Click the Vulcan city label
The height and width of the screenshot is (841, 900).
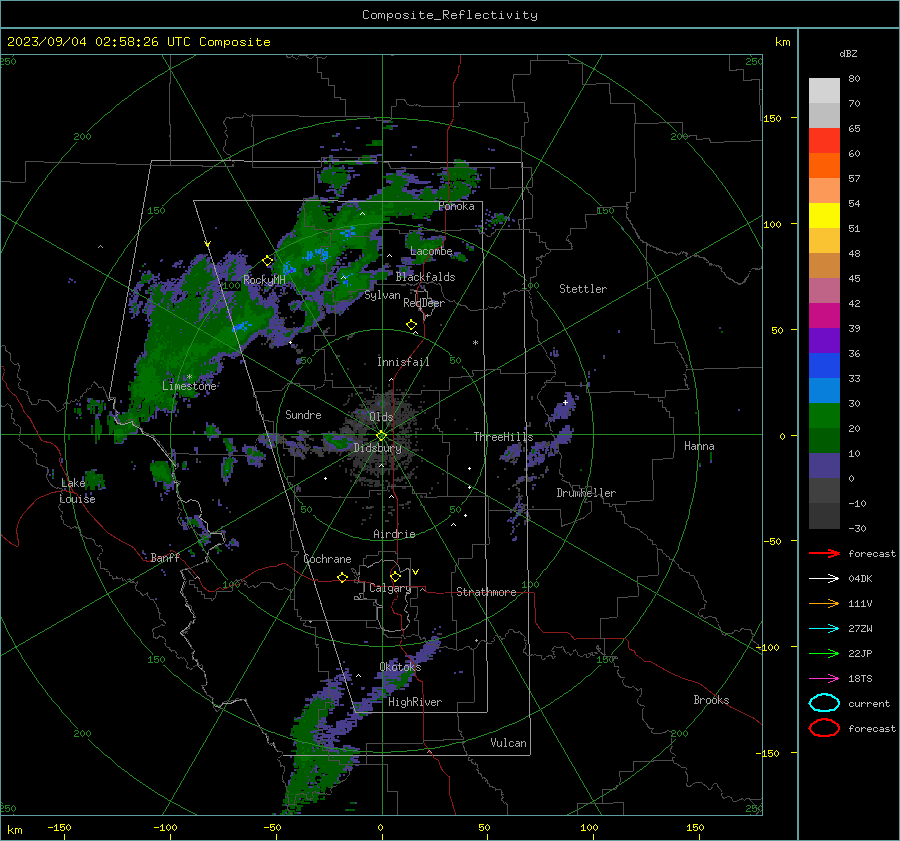pyautogui.click(x=508, y=743)
